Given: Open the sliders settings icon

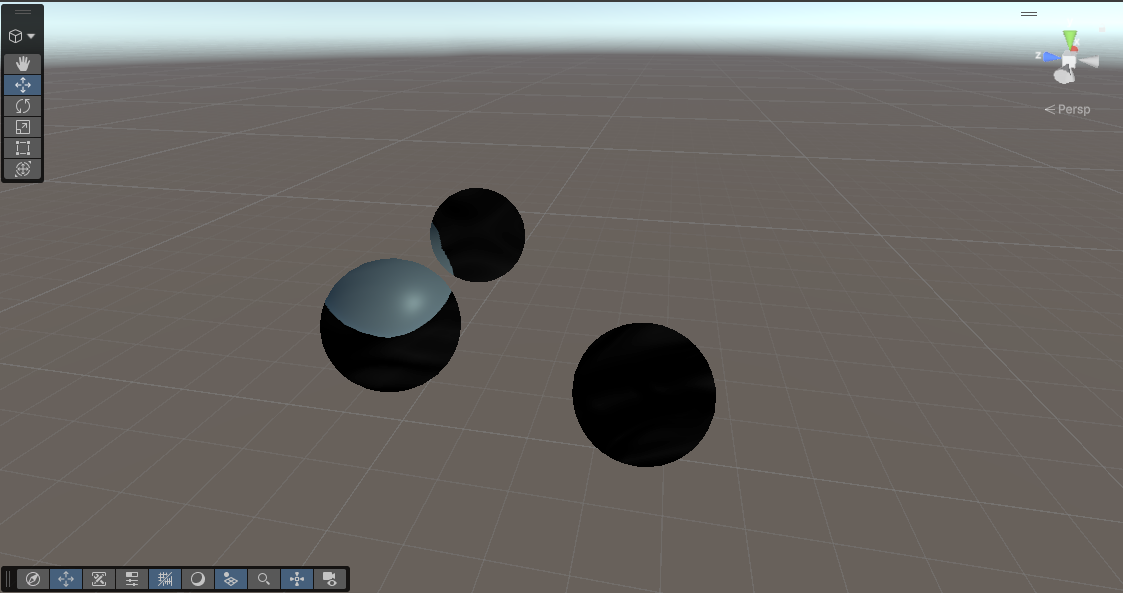Looking at the screenshot, I should pyautogui.click(x=132, y=579).
